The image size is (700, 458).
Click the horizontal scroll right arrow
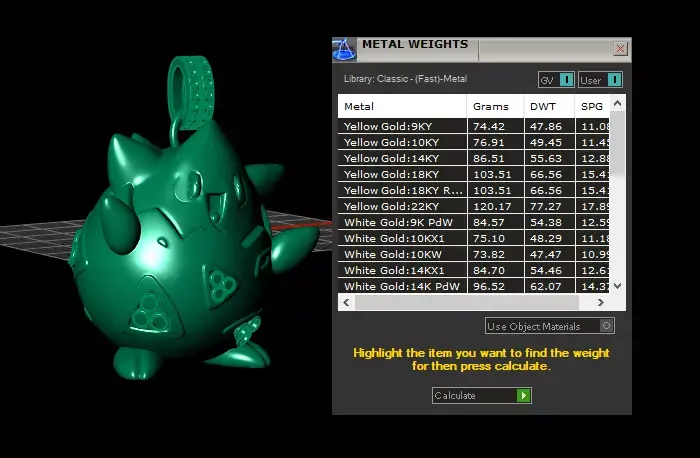(600, 302)
